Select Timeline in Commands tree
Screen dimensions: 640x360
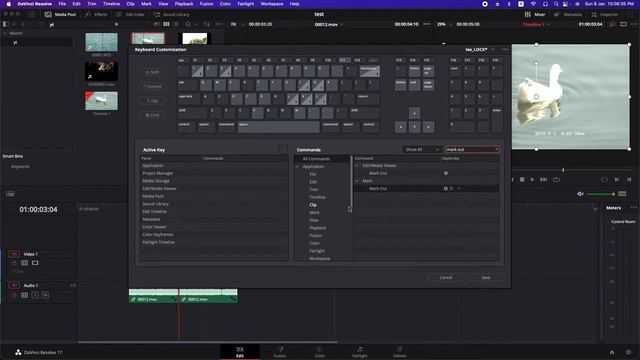tap(317, 197)
